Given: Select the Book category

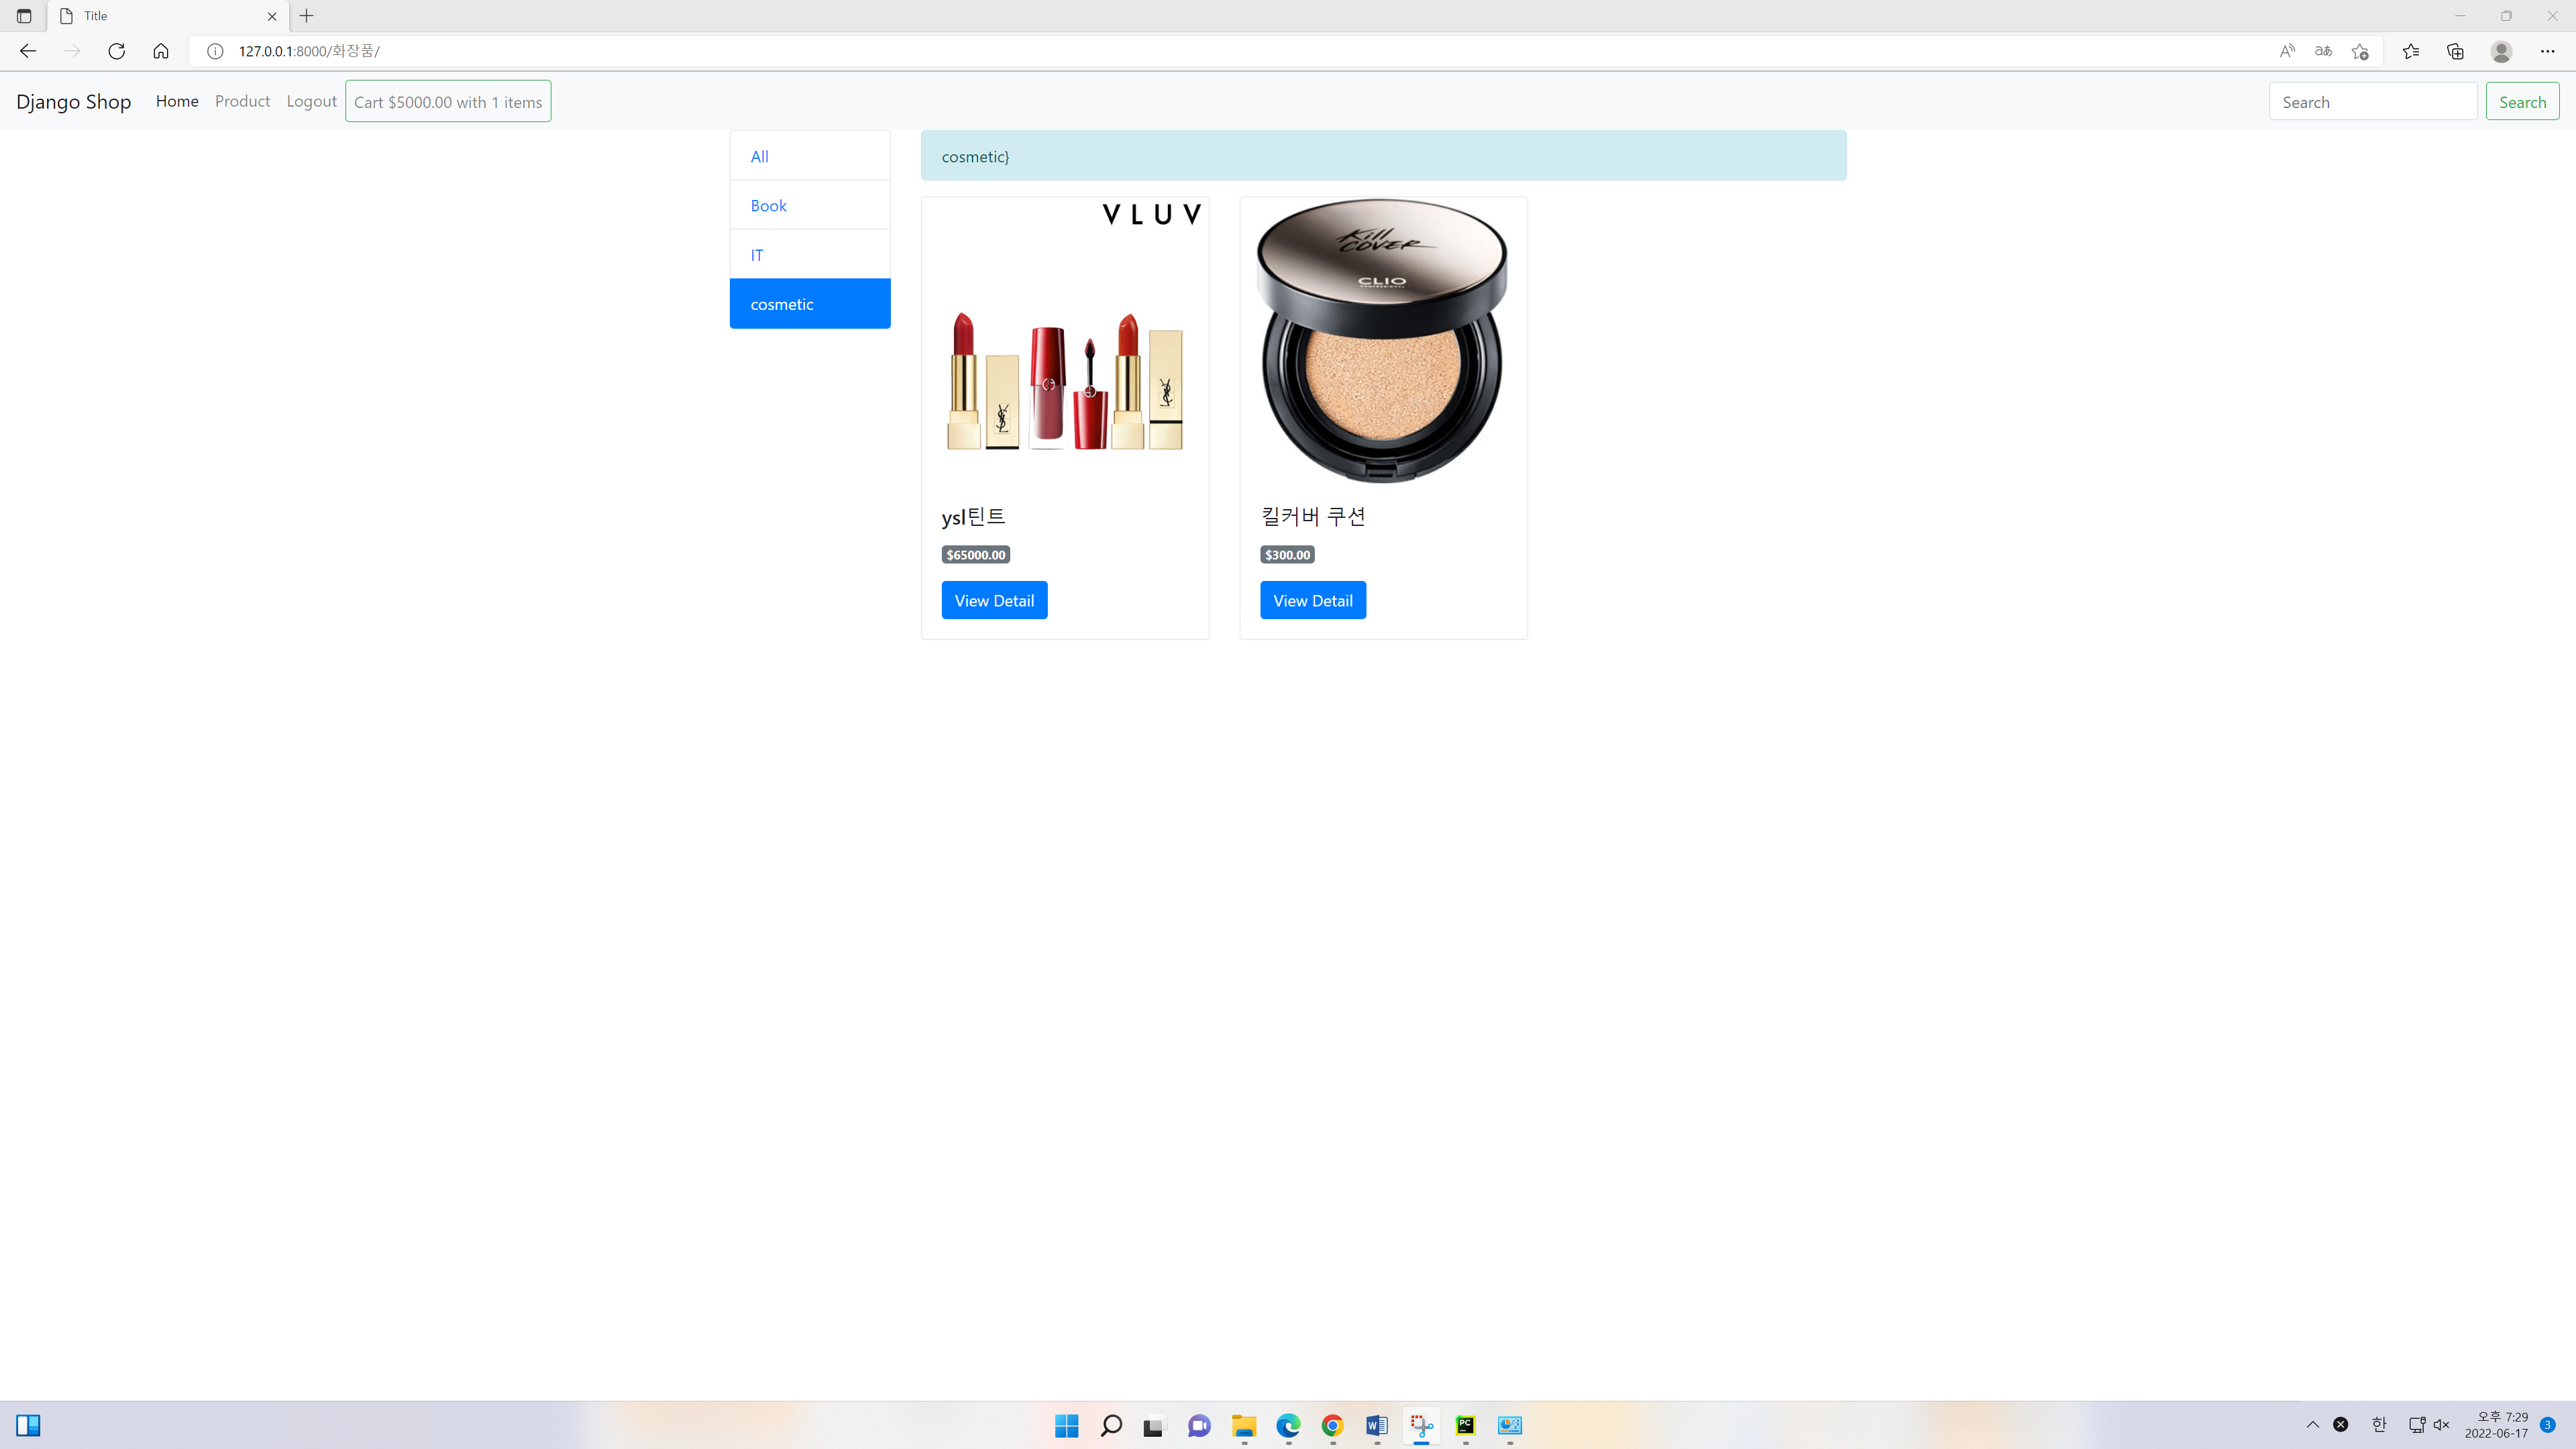Looking at the screenshot, I should (x=768, y=205).
